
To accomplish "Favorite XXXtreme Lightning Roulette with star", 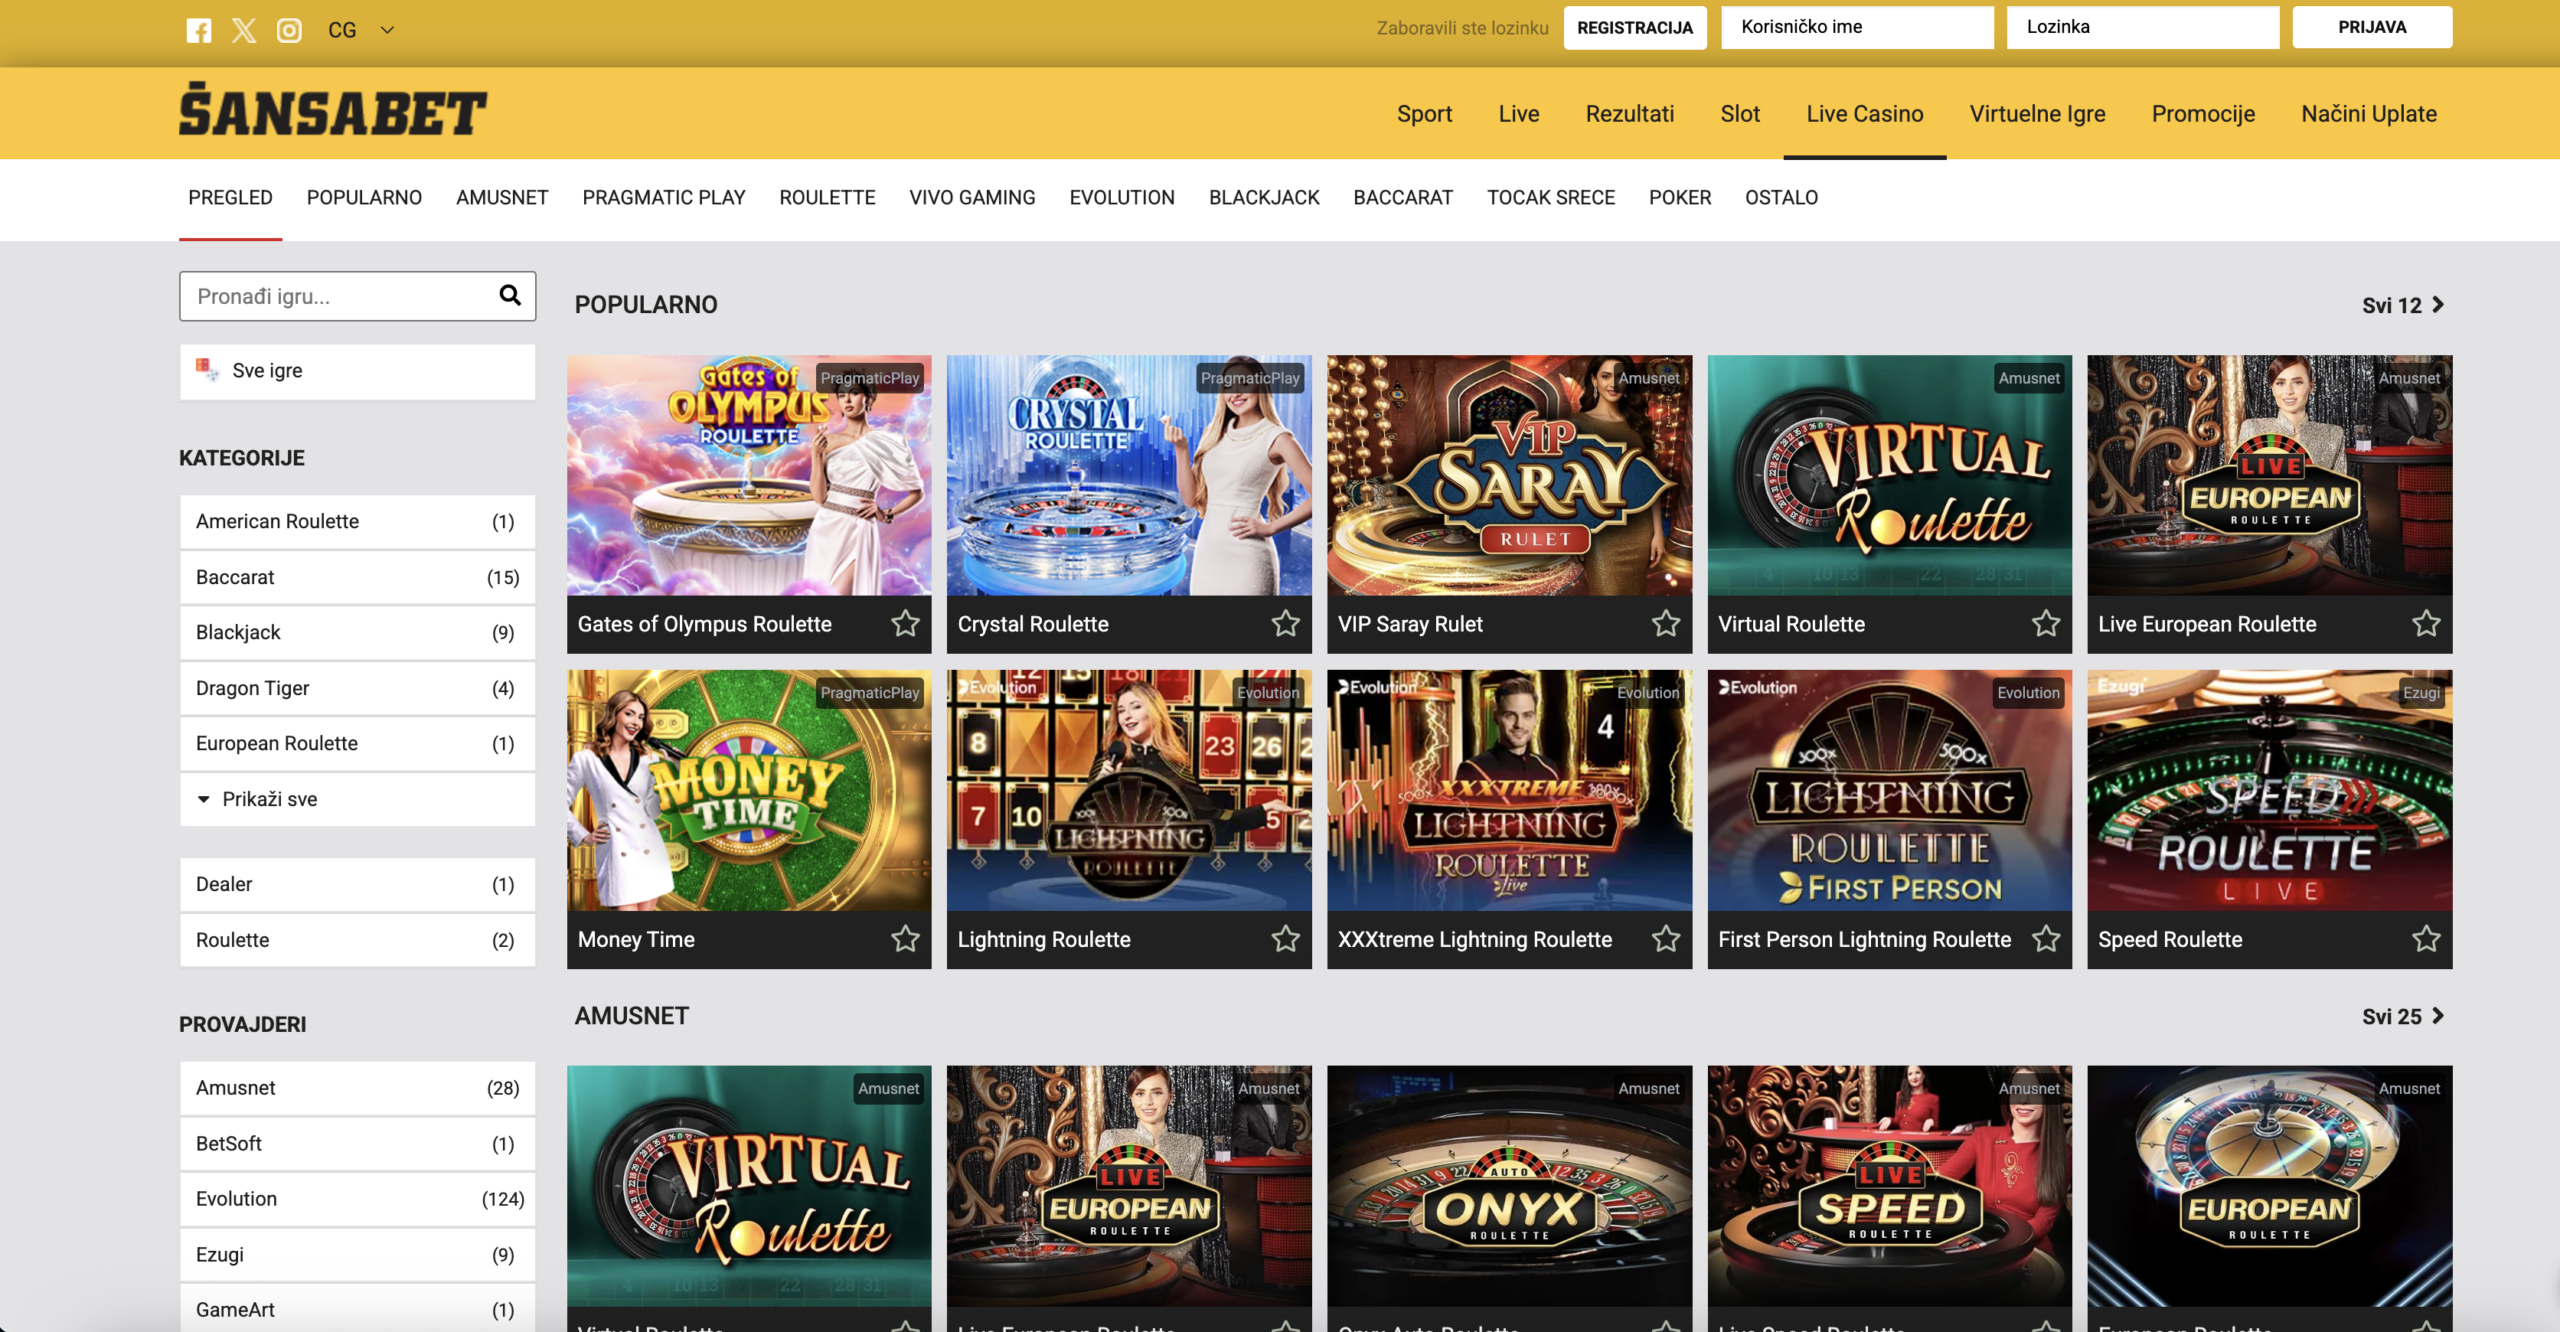I will (1666, 939).
